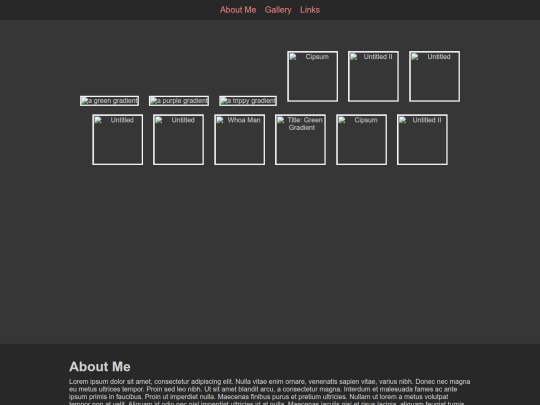
Task: Open Untitled thumbnail in row beginning with Cipsum
Action: click(435, 76)
